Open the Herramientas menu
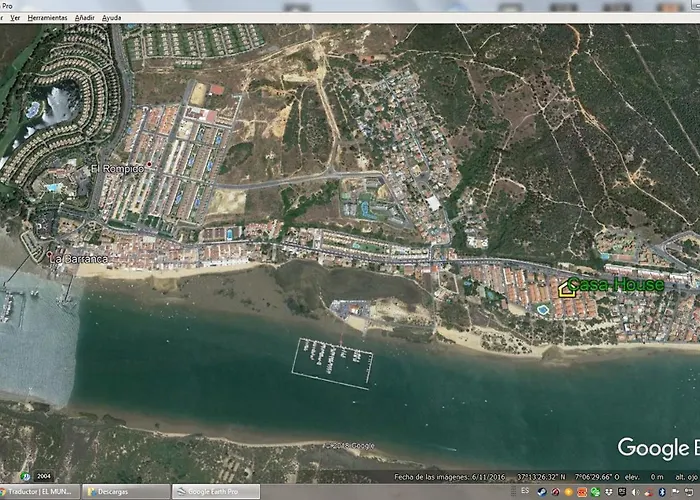The height and width of the screenshot is (500, 700). click(x=47, y=18)
